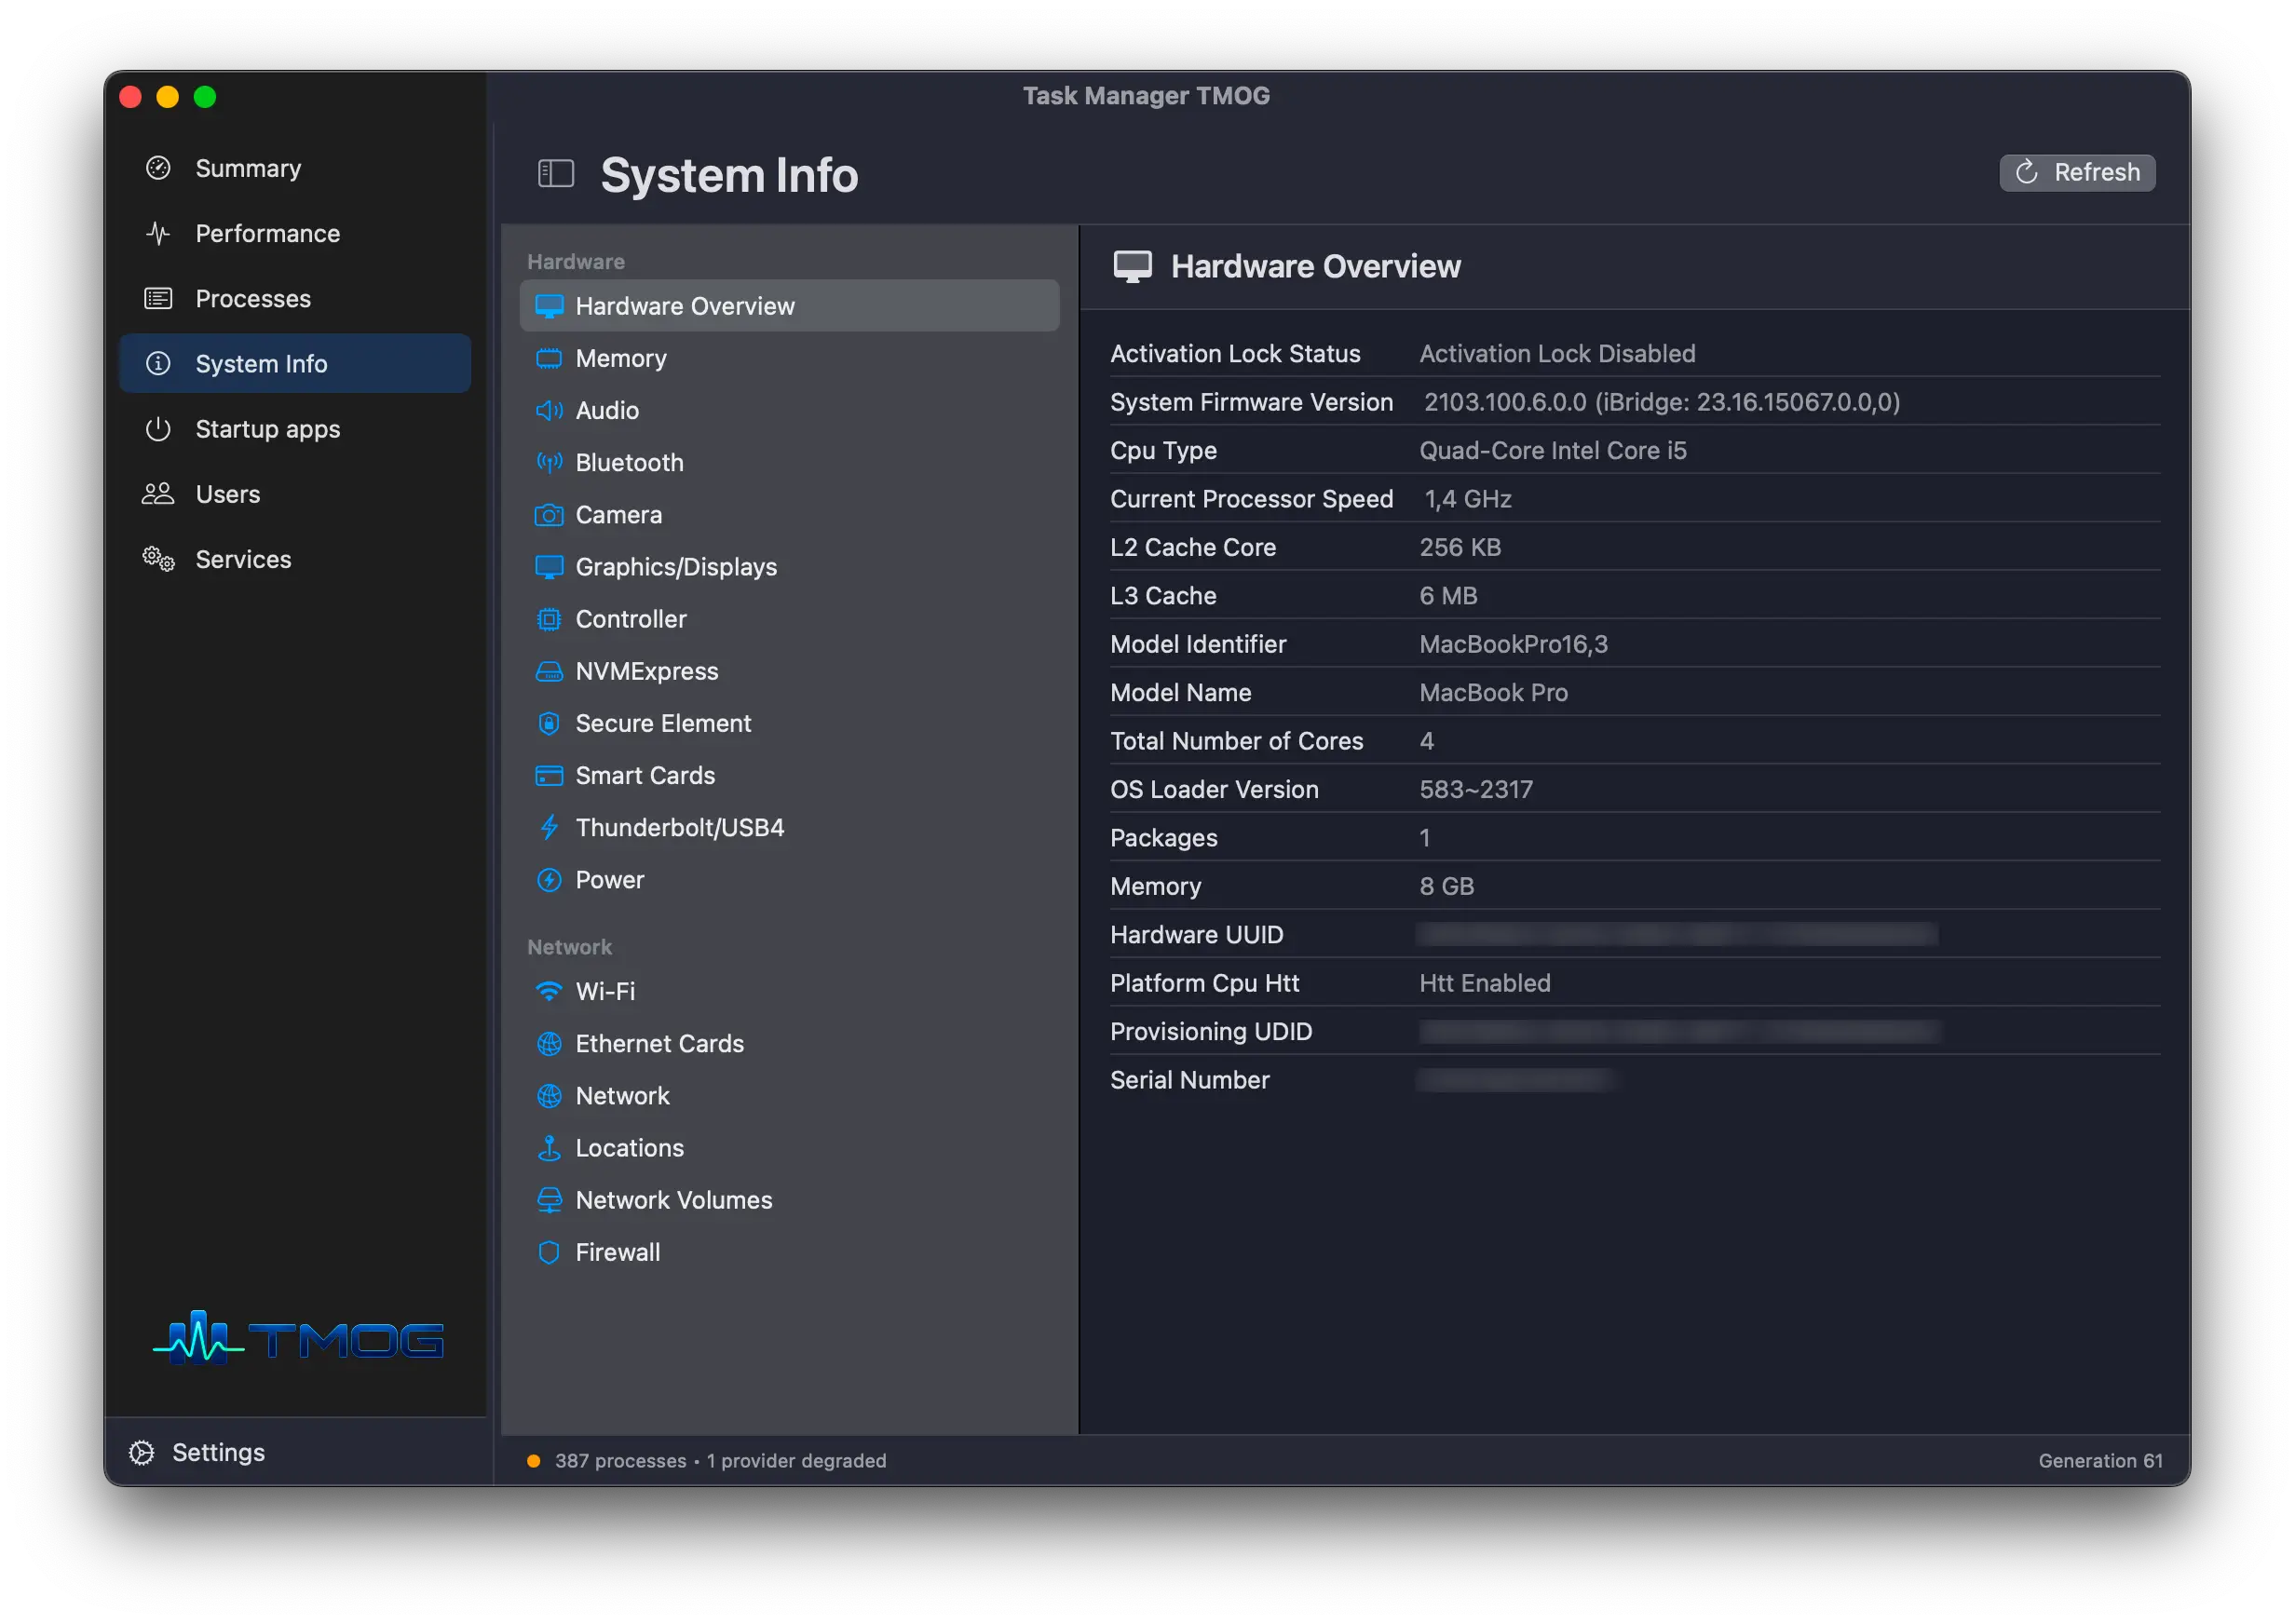The image size is (2295, 1624).
Task: Click the Locations pin icon
Action: click(x=549, y=1148)
